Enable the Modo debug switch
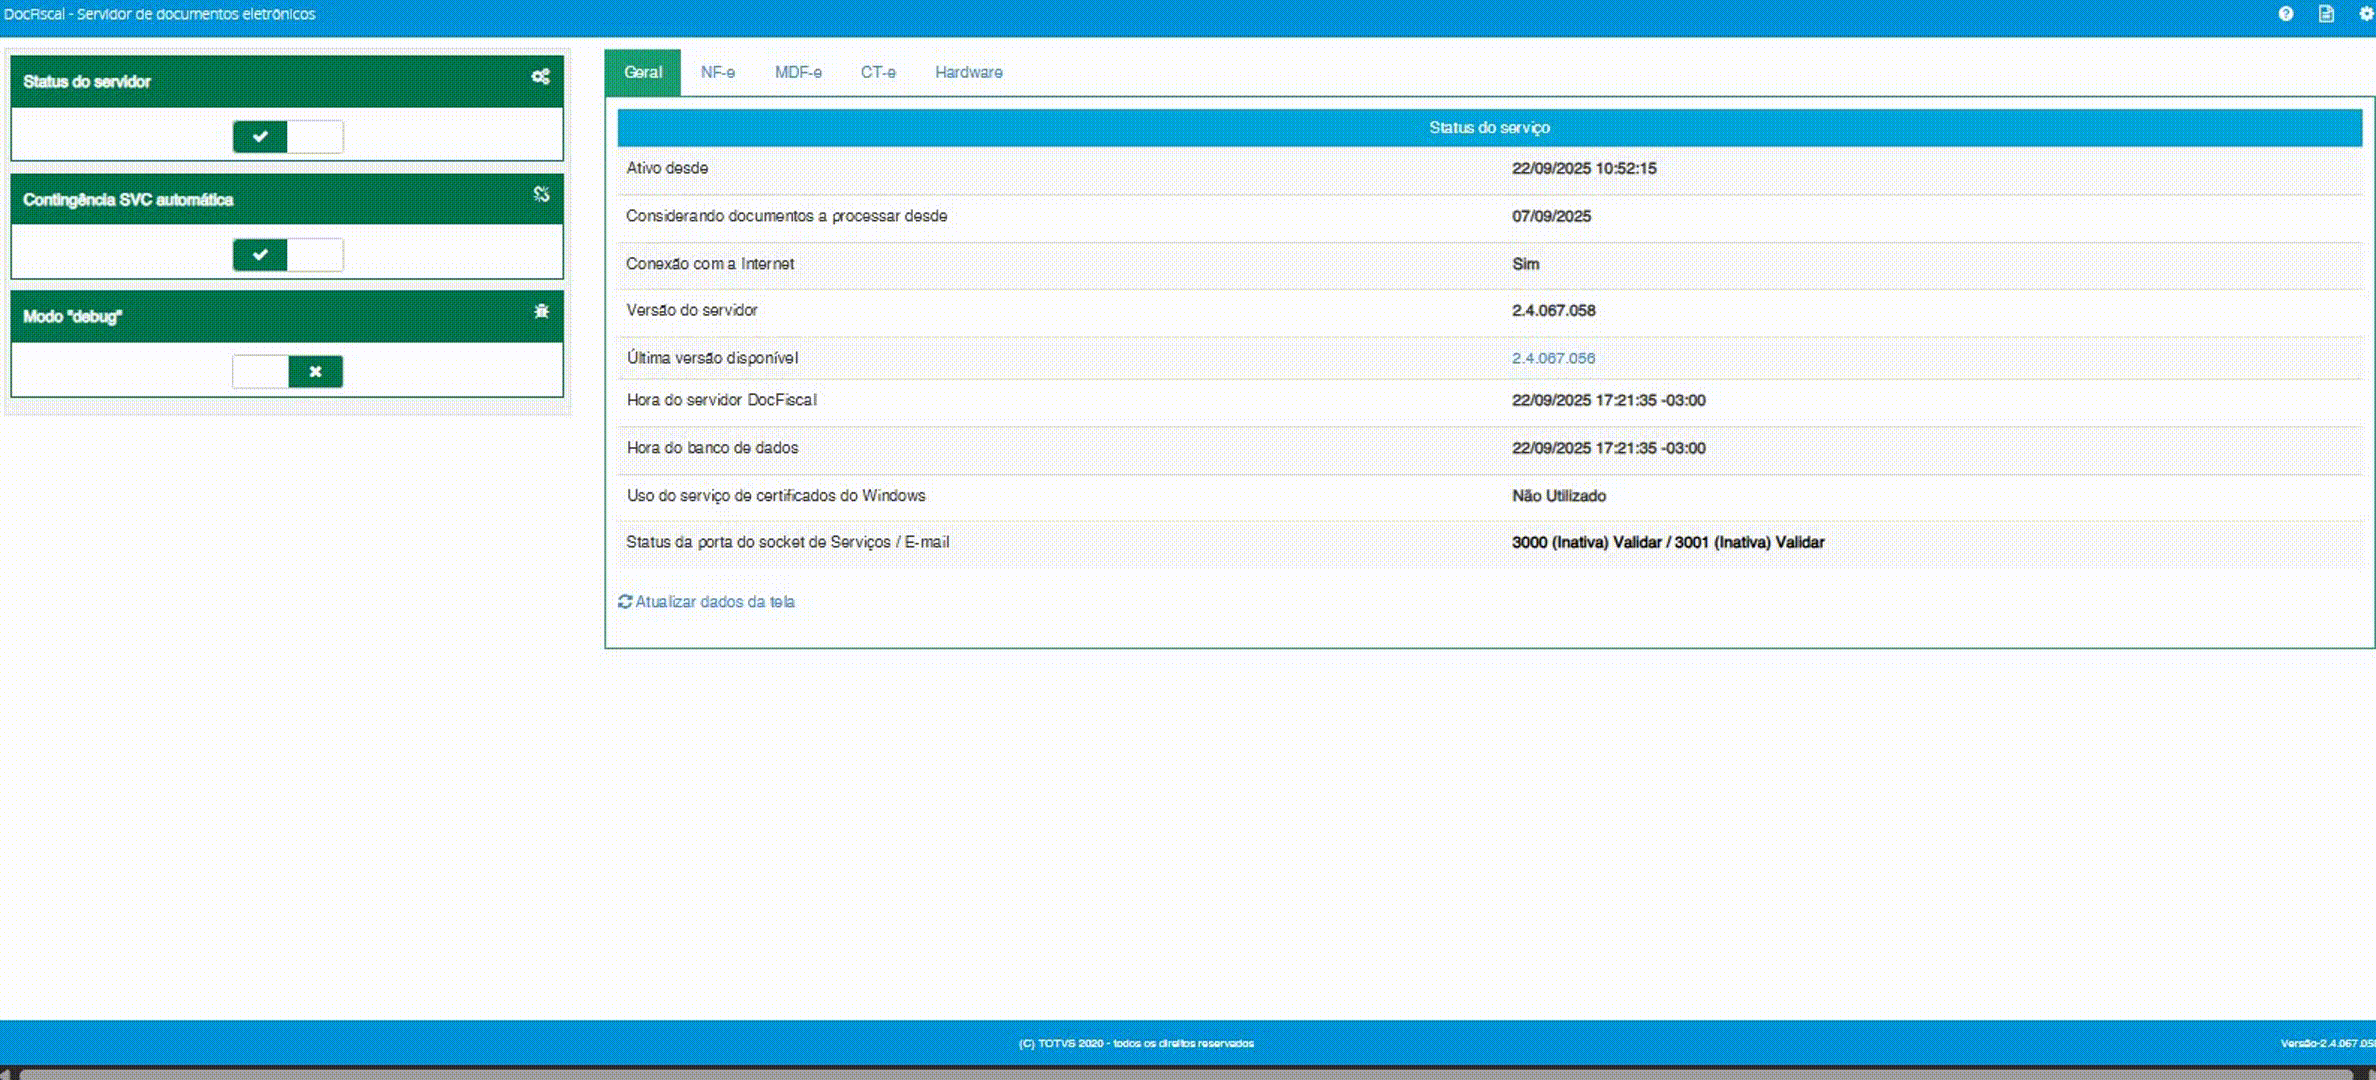 (288, 372)
